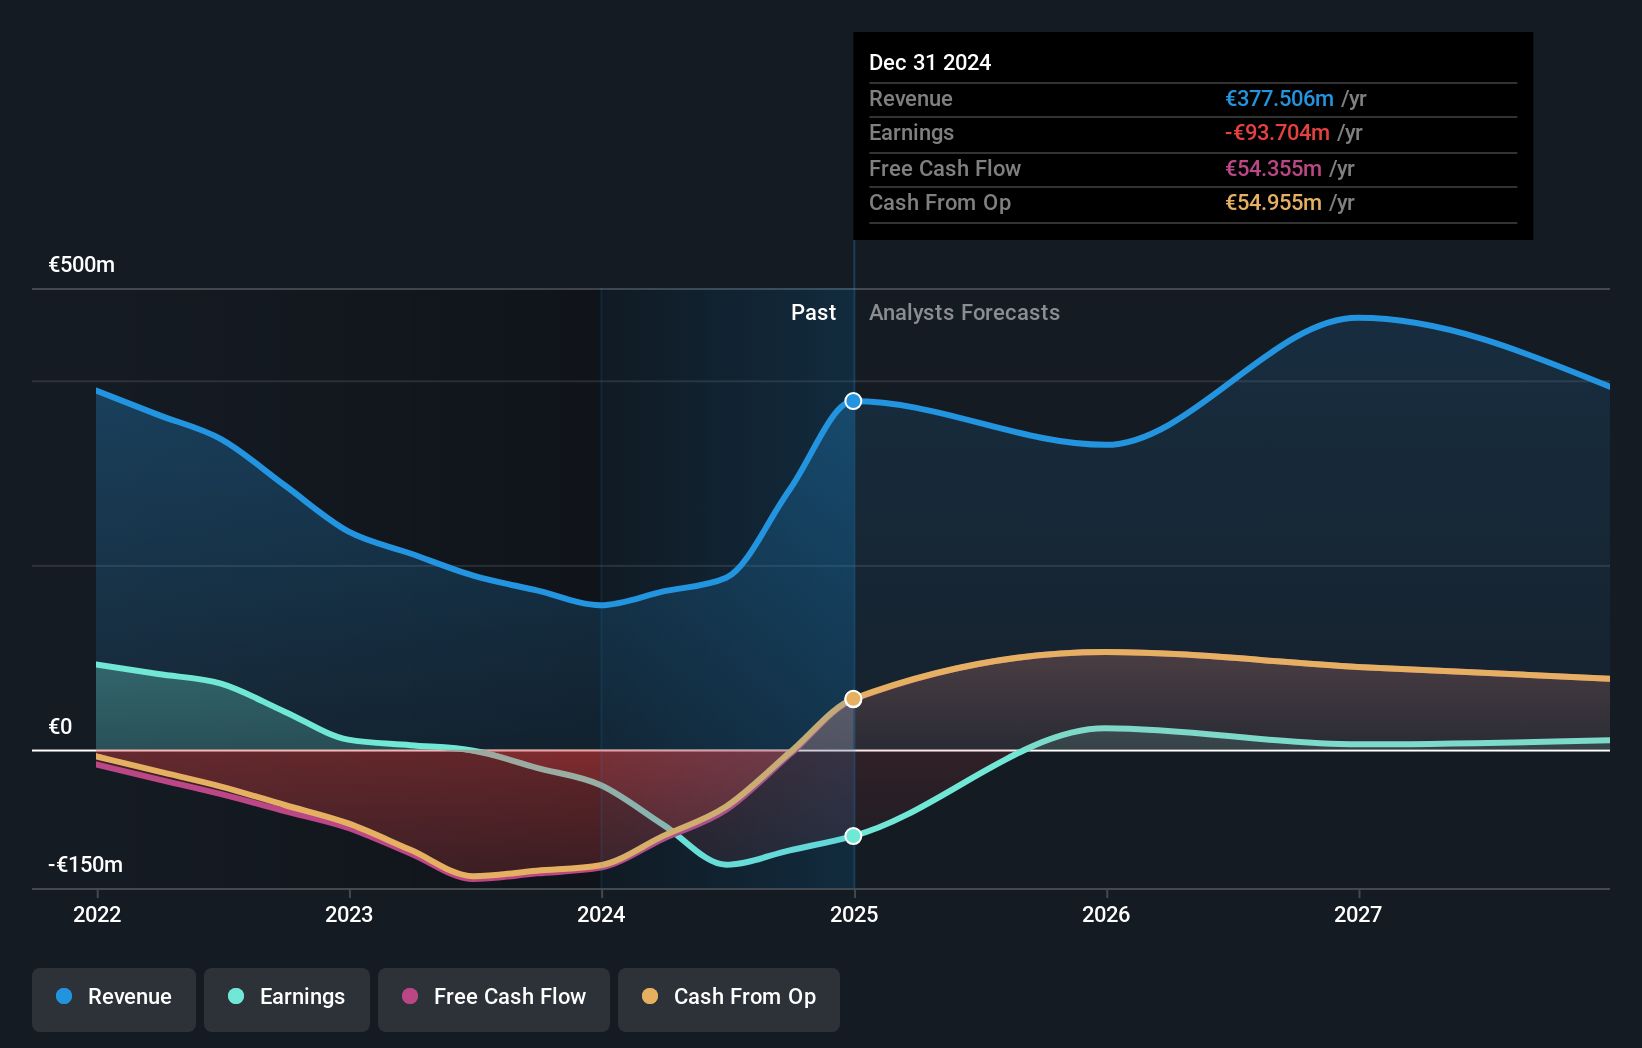Toggle visibility of the Free Cash Flow series
The width and height of the screenshot is (1642, 1048).
[494, 997]
